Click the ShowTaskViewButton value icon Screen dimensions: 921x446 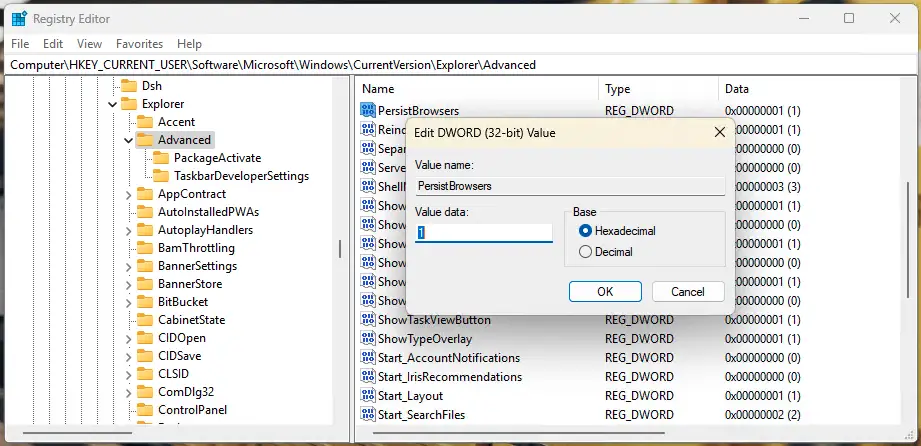[x=368, y=320]
